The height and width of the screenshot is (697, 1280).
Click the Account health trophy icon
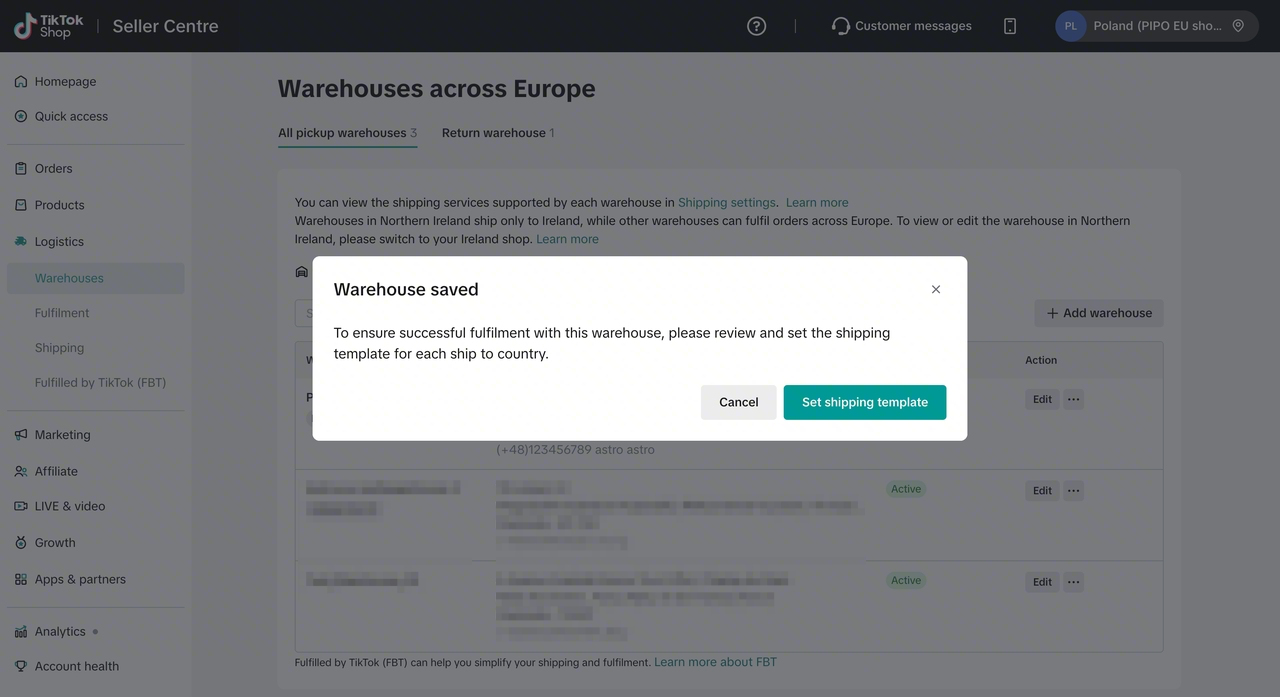(21, 666)
